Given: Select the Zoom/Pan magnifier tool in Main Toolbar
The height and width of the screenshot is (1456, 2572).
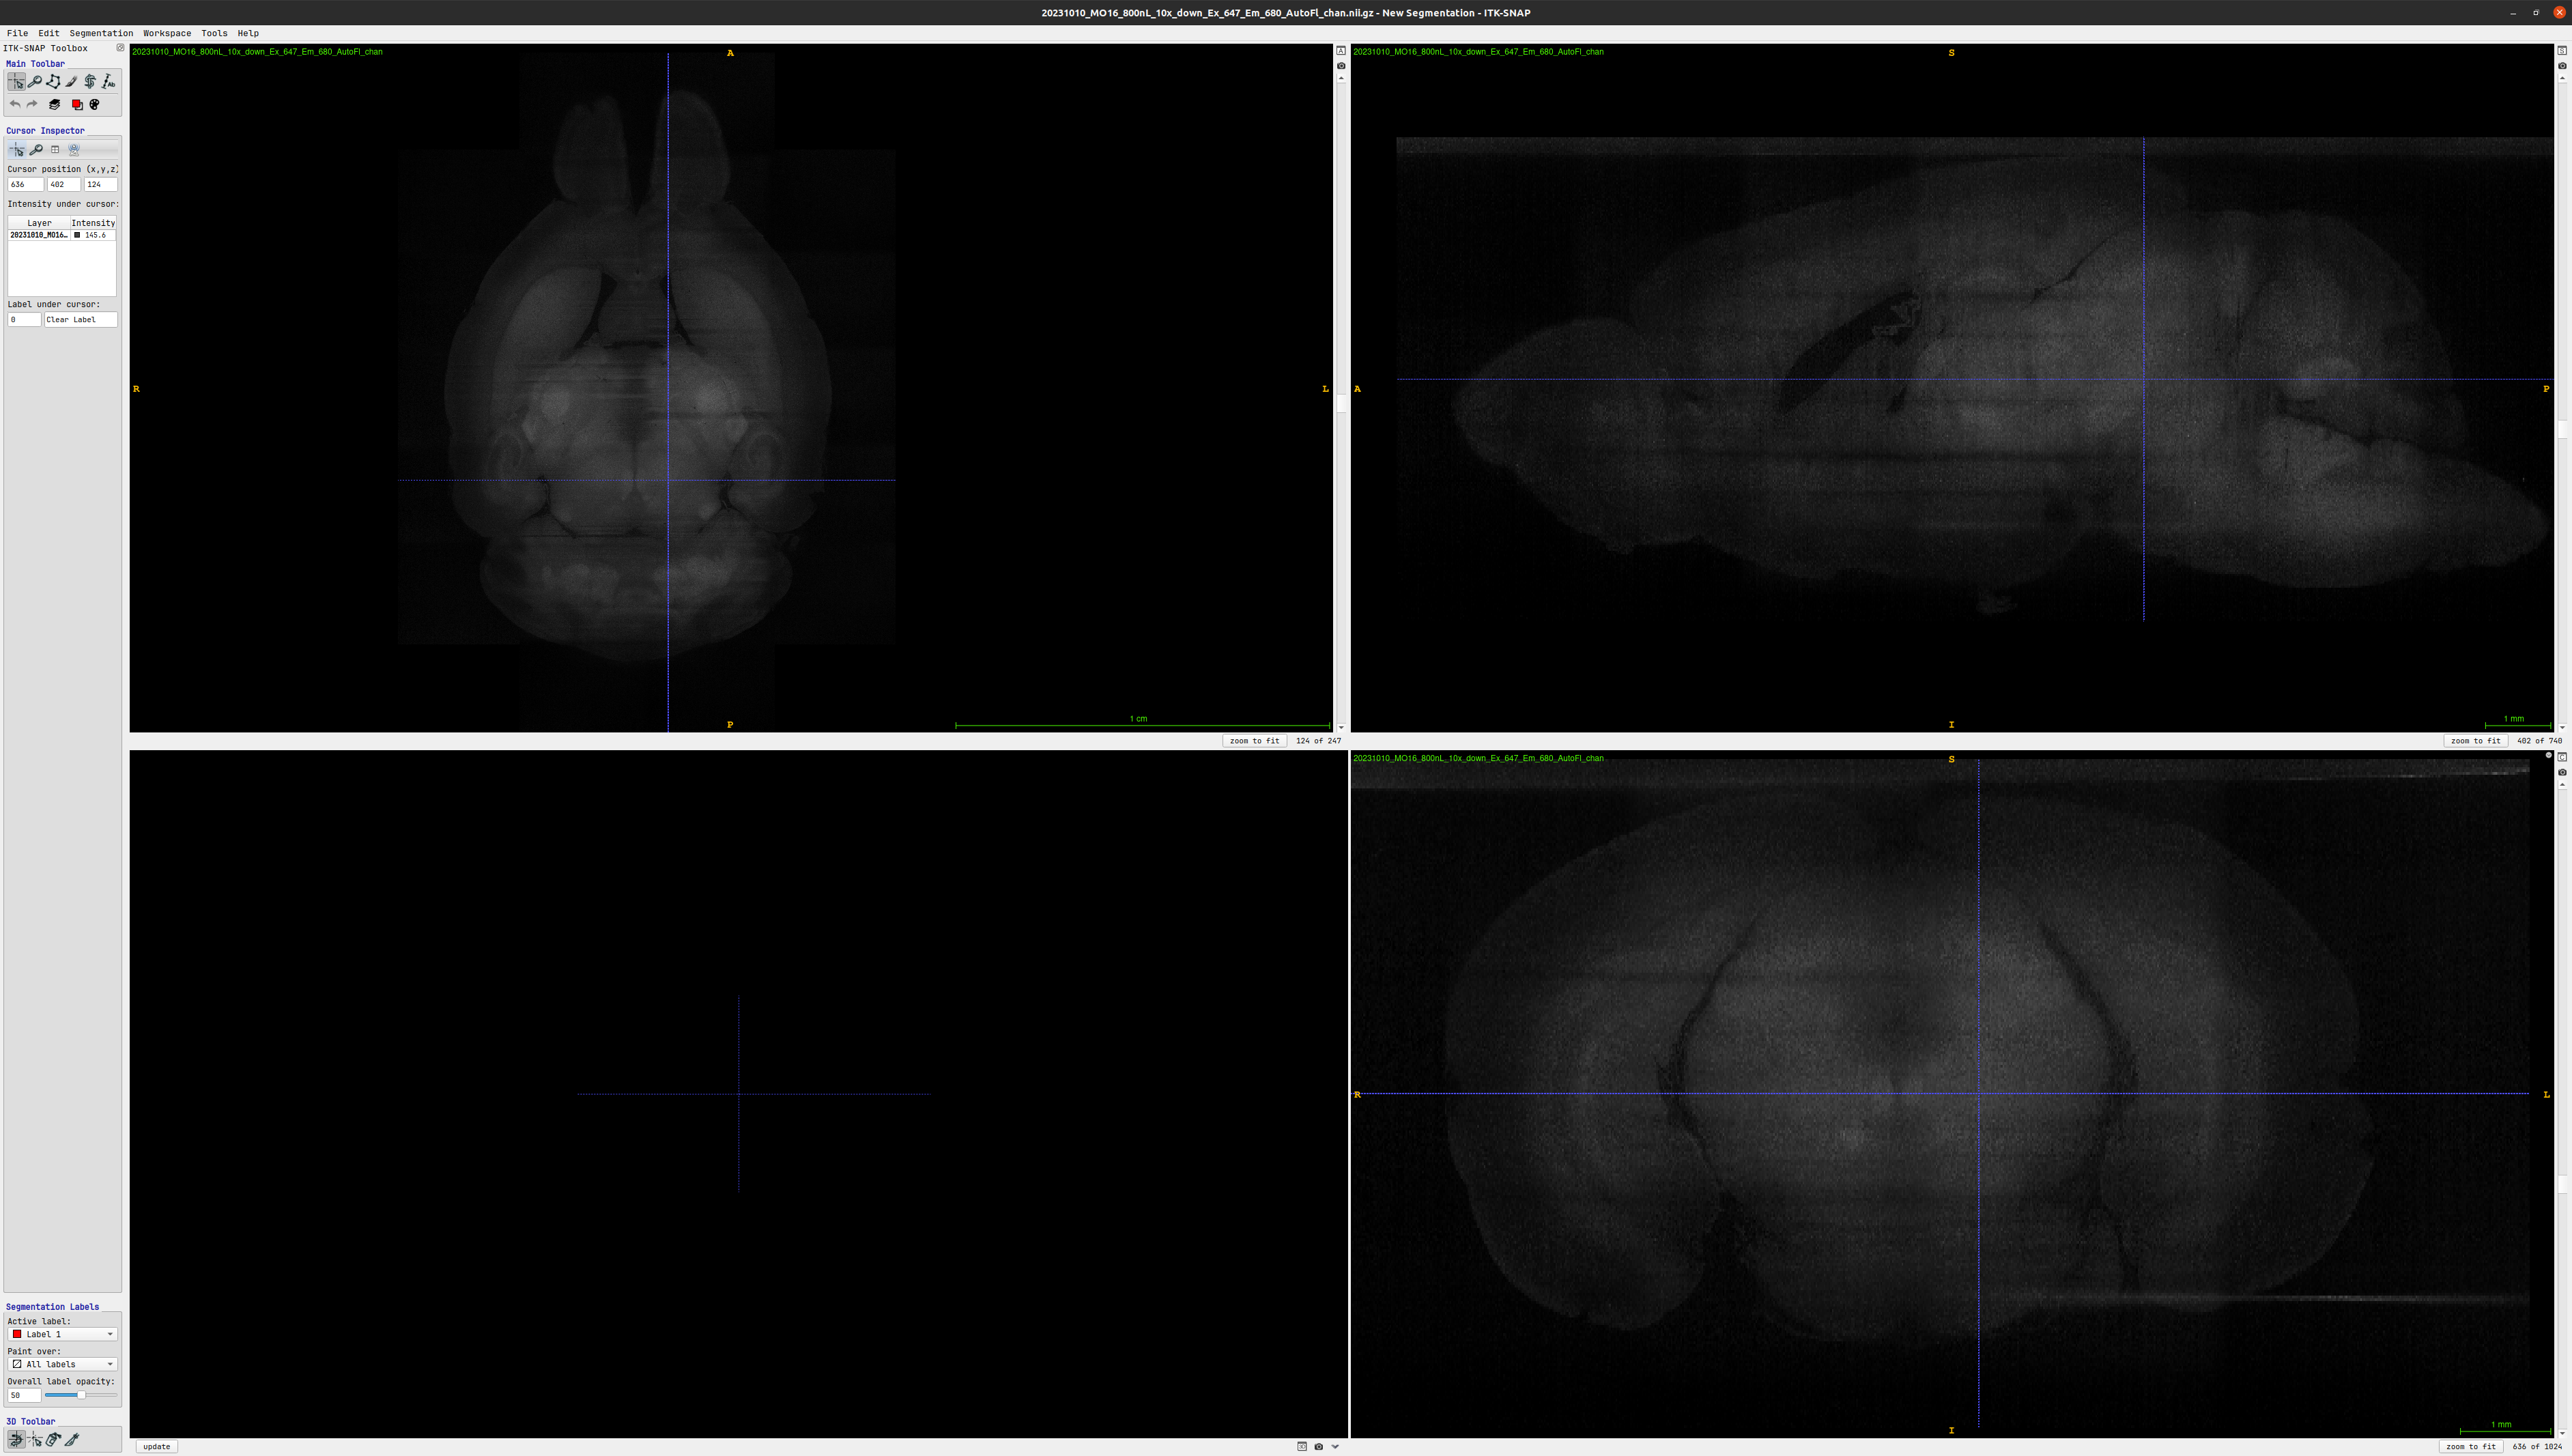Looking at the screenshot, I should (x=35, y=82).
